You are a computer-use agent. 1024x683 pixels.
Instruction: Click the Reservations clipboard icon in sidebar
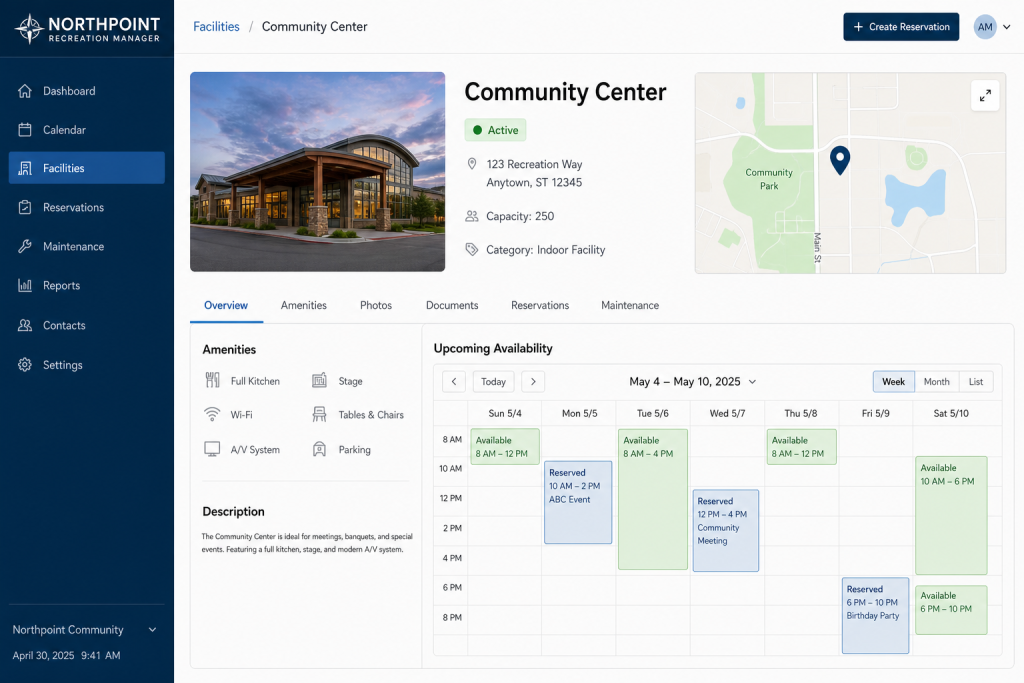pos(25,208)
